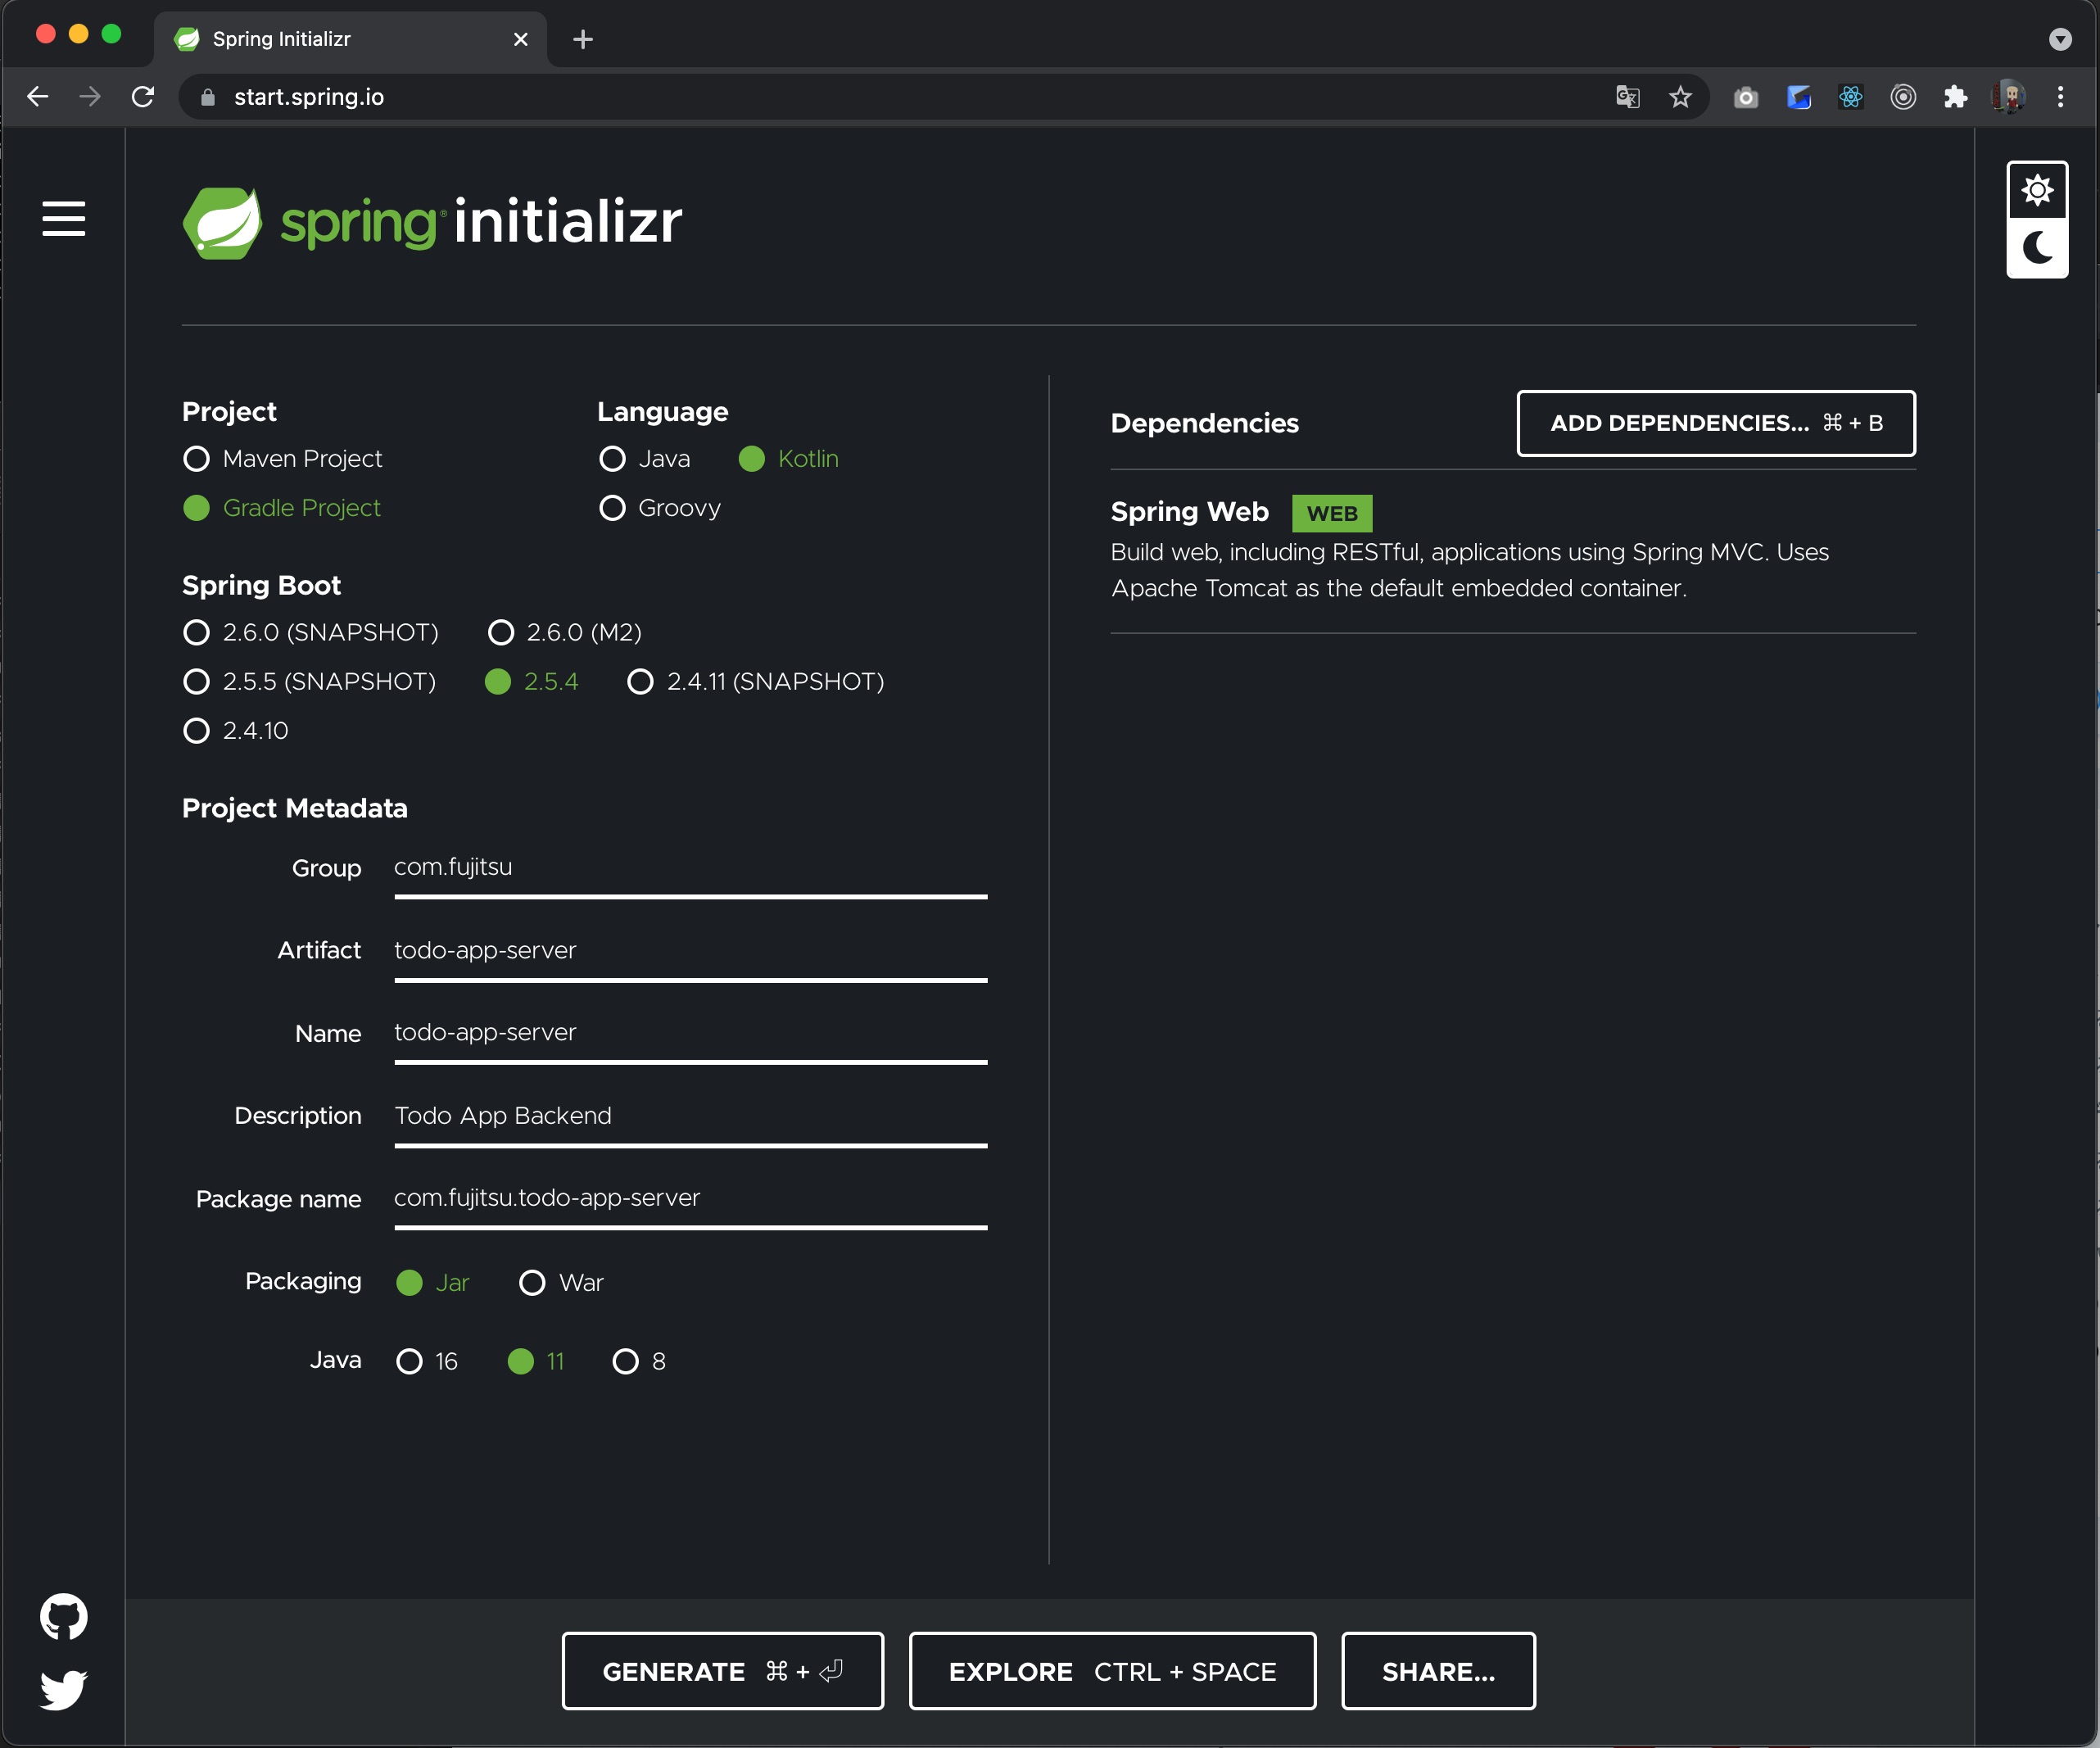Select Java version 8
This screenshot has height=1748, width=2100.
639,1361
